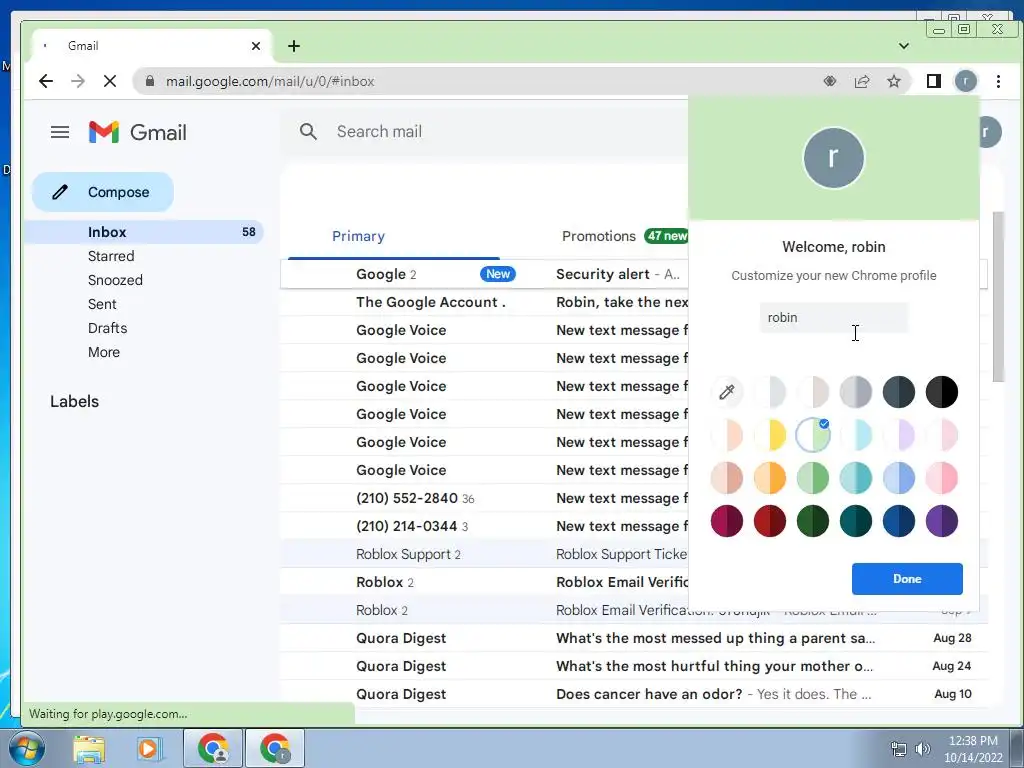Select the purple theme color swatch
The width and height of the screenshot is (1024, 768).
(x=942, y=521)
